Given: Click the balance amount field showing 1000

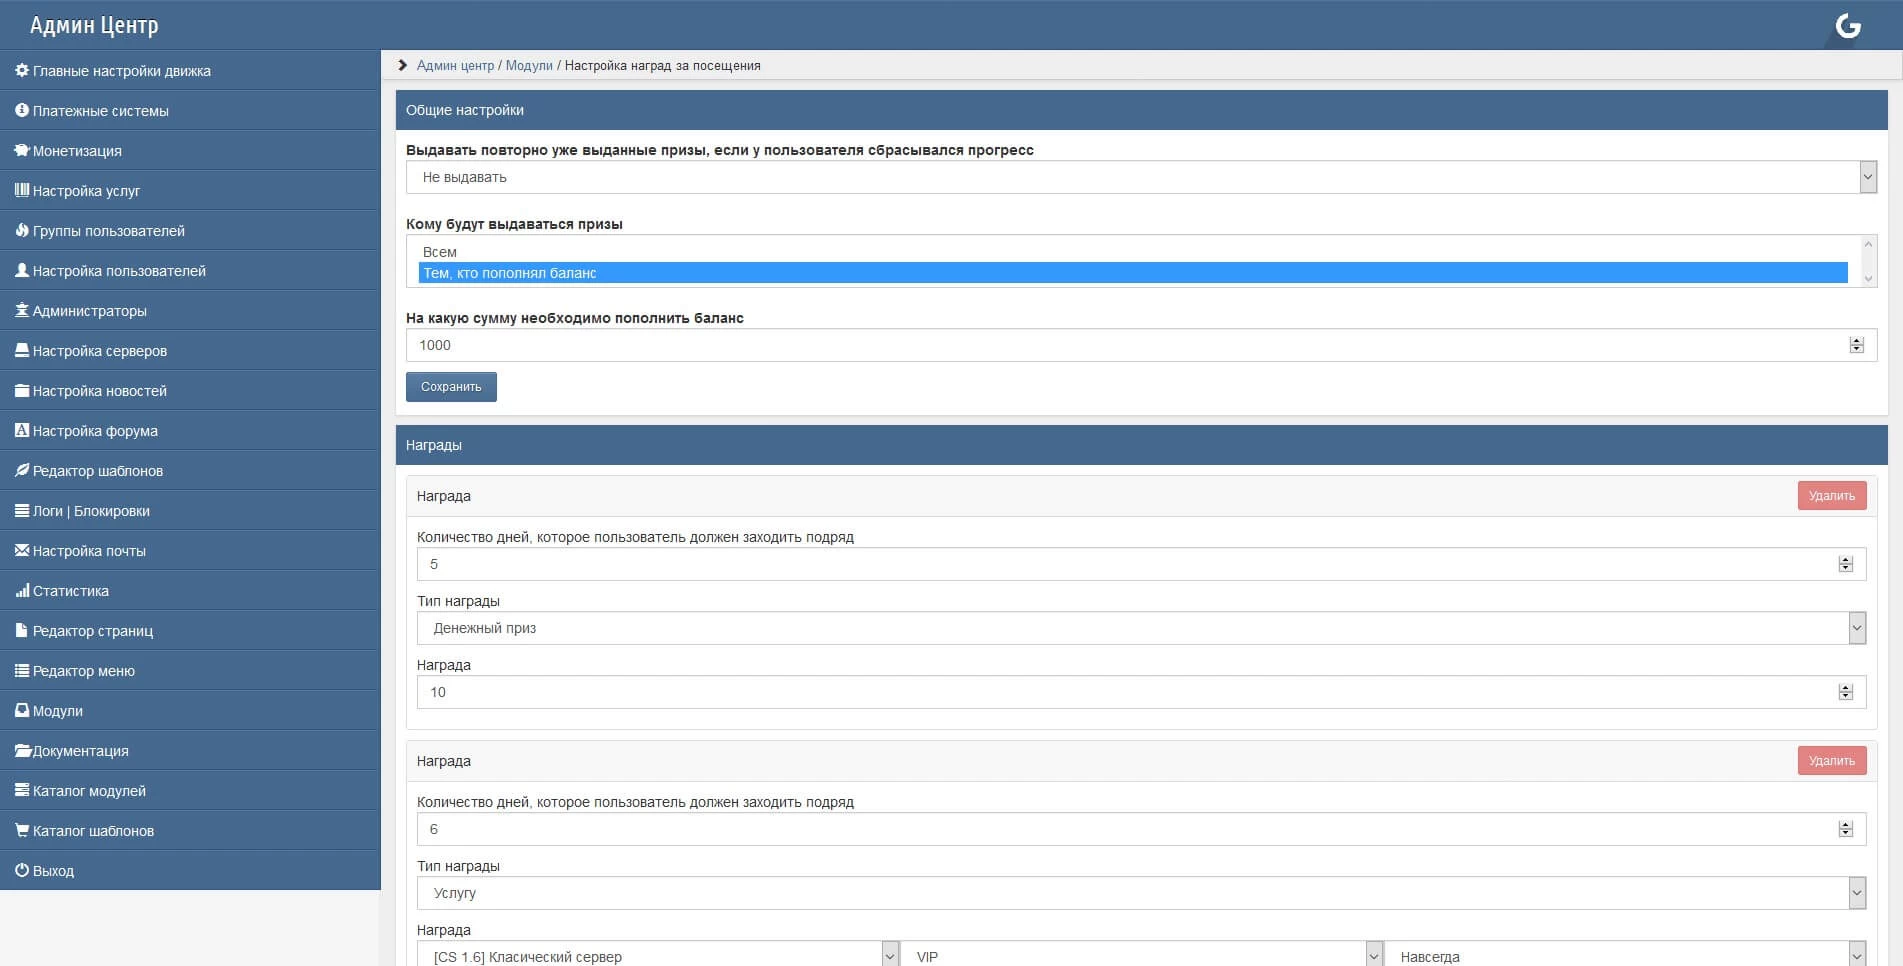Looking at the screenshot, I should (1141, 345).
